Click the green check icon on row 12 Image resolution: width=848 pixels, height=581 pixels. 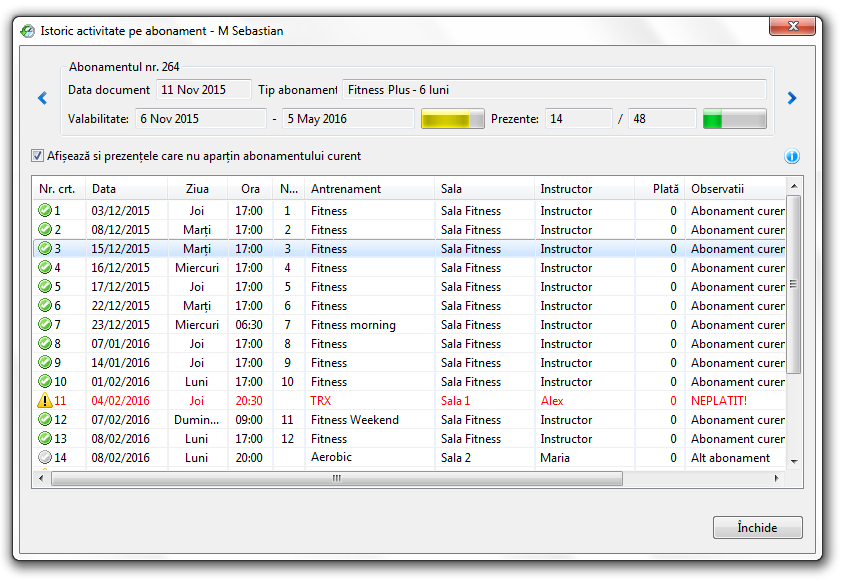[x=45, y=420]
